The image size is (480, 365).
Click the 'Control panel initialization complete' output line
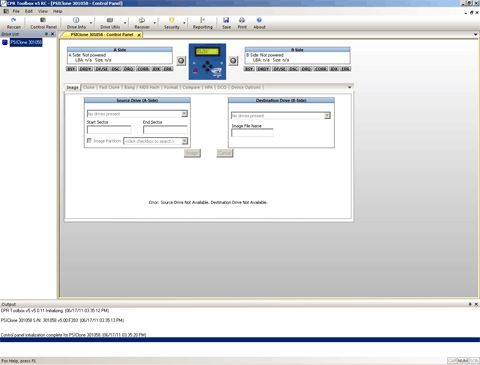pyautogui.click(x=73, y=335)
